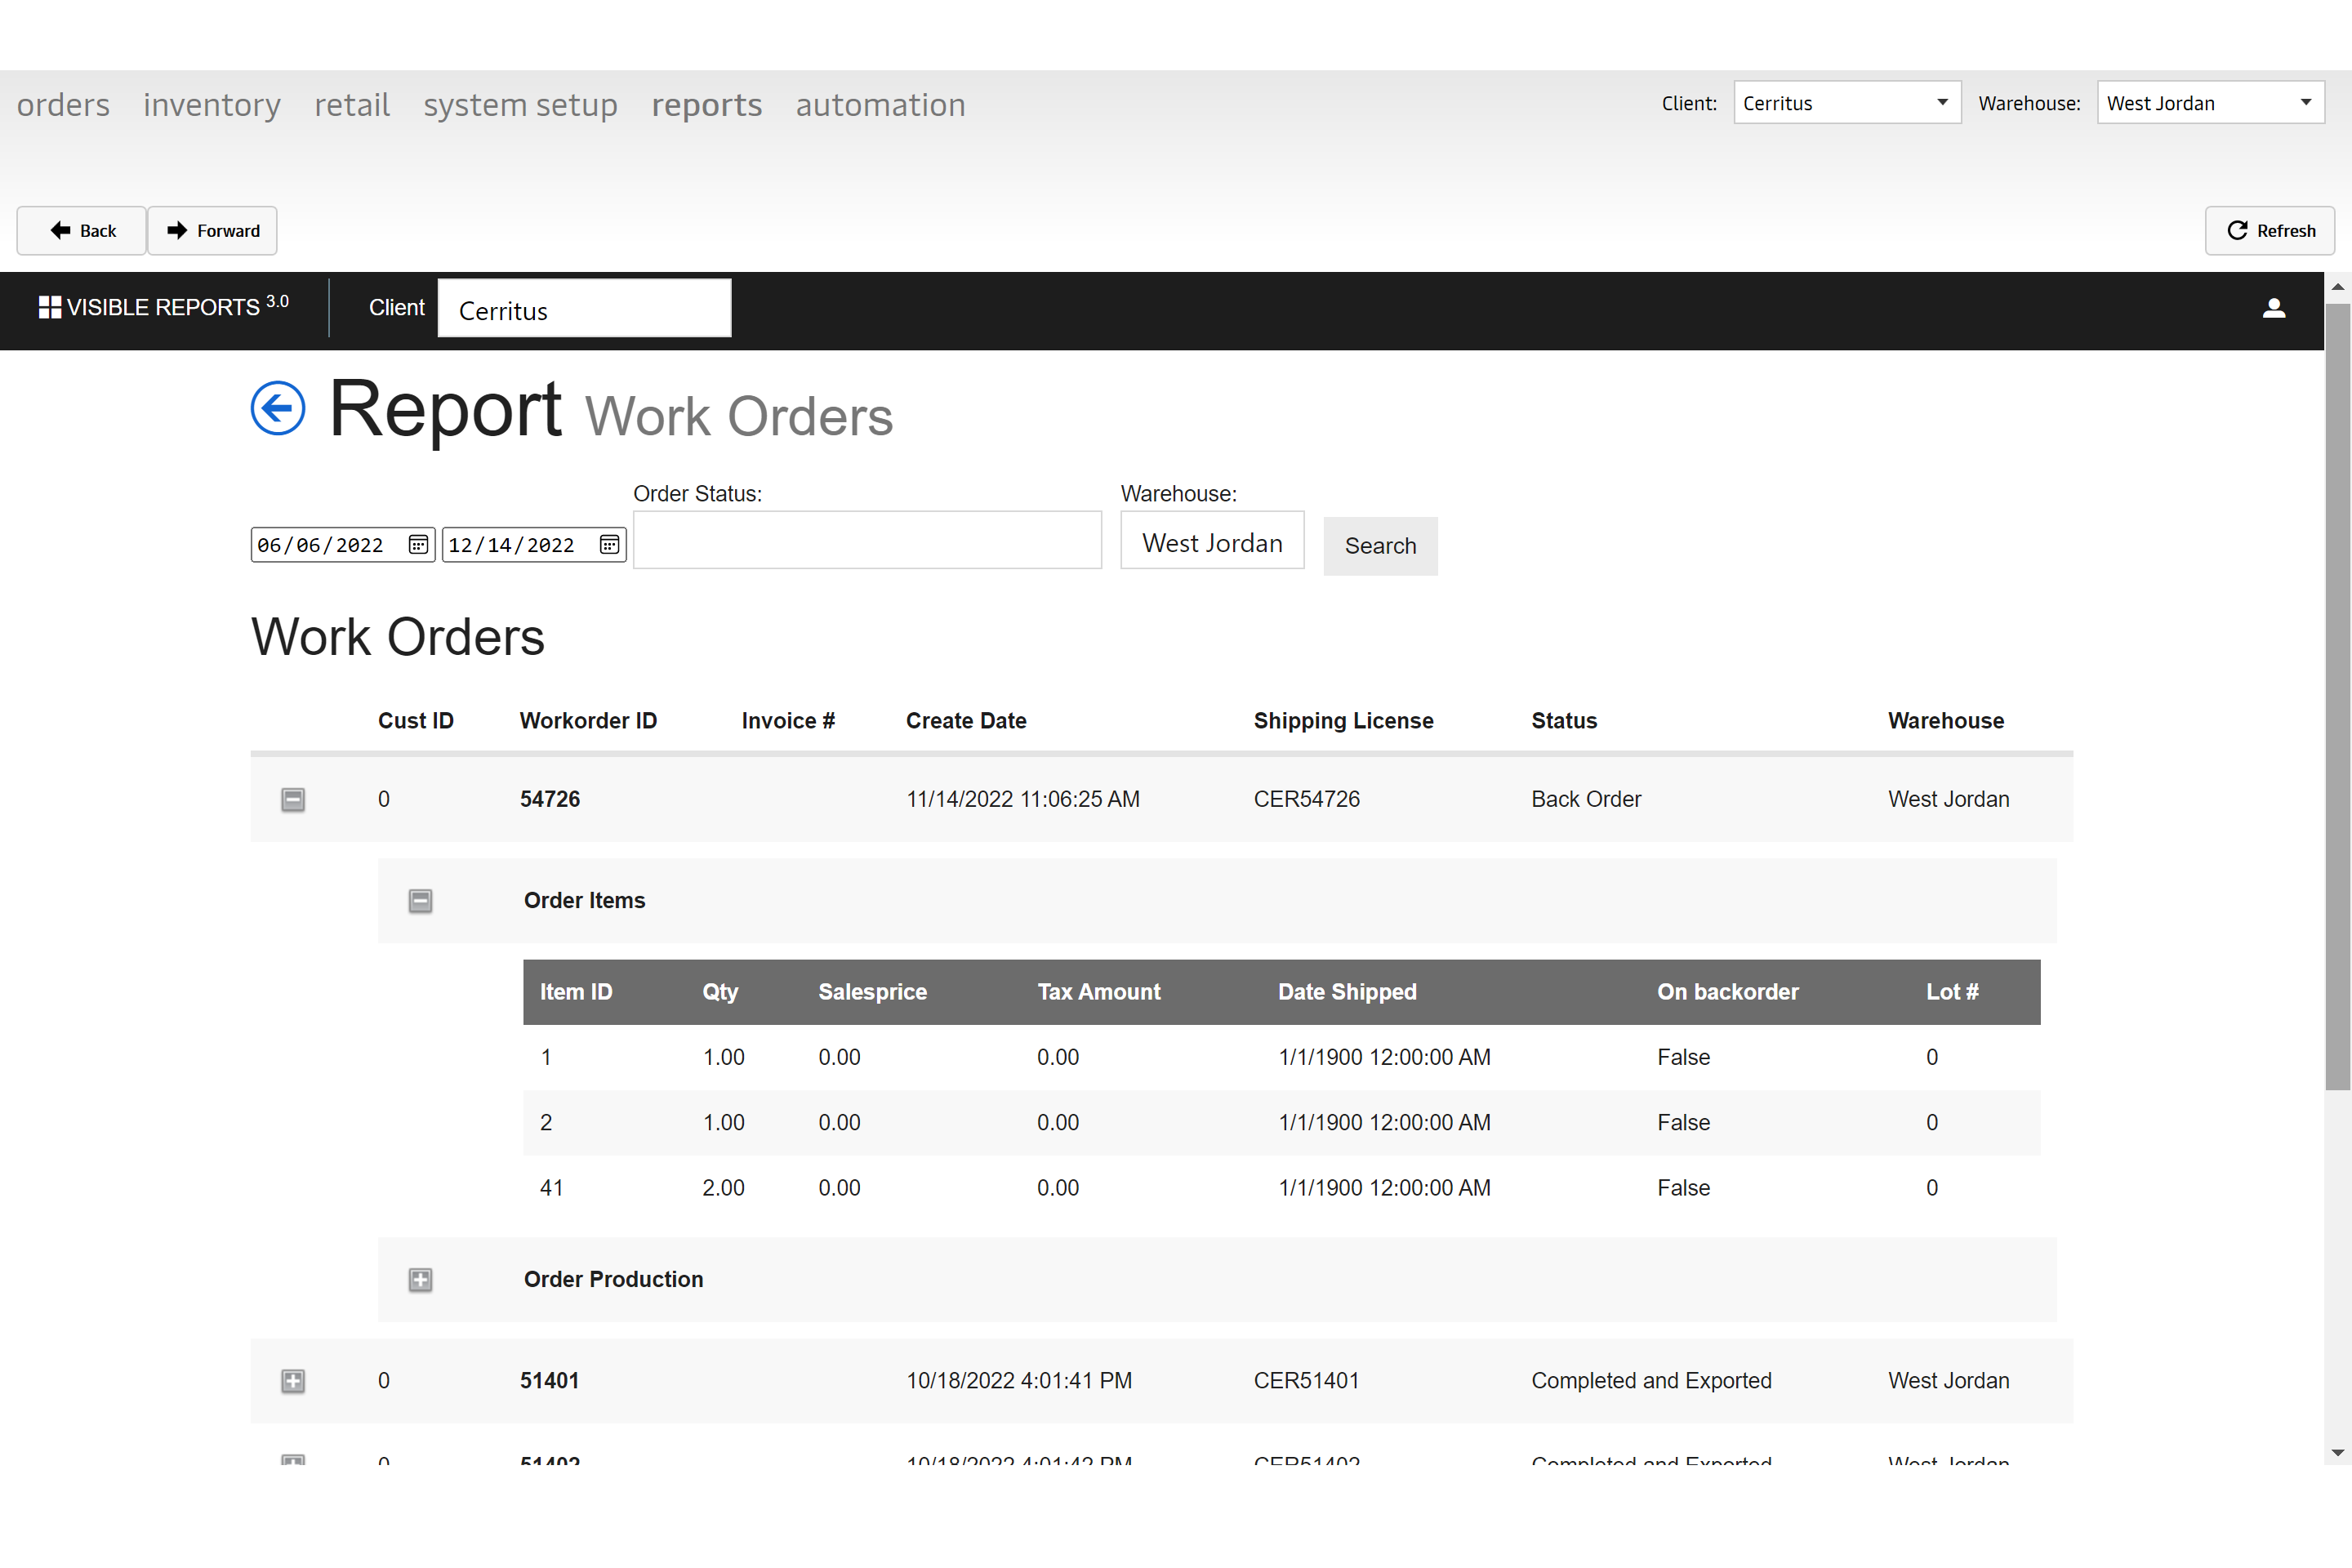Click the Forward button
Image resolution: width=2352 pixels, height=1568 pixels.
pos(213,231)
